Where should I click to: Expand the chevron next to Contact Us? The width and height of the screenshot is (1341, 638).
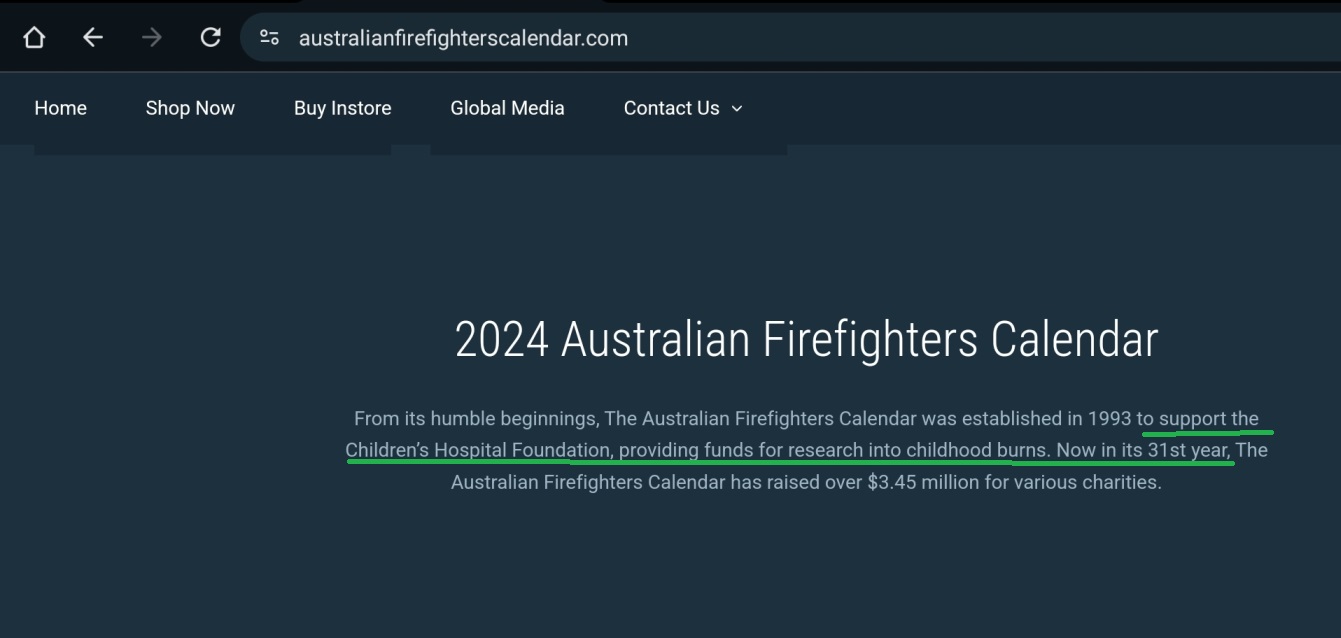[737, 108]
